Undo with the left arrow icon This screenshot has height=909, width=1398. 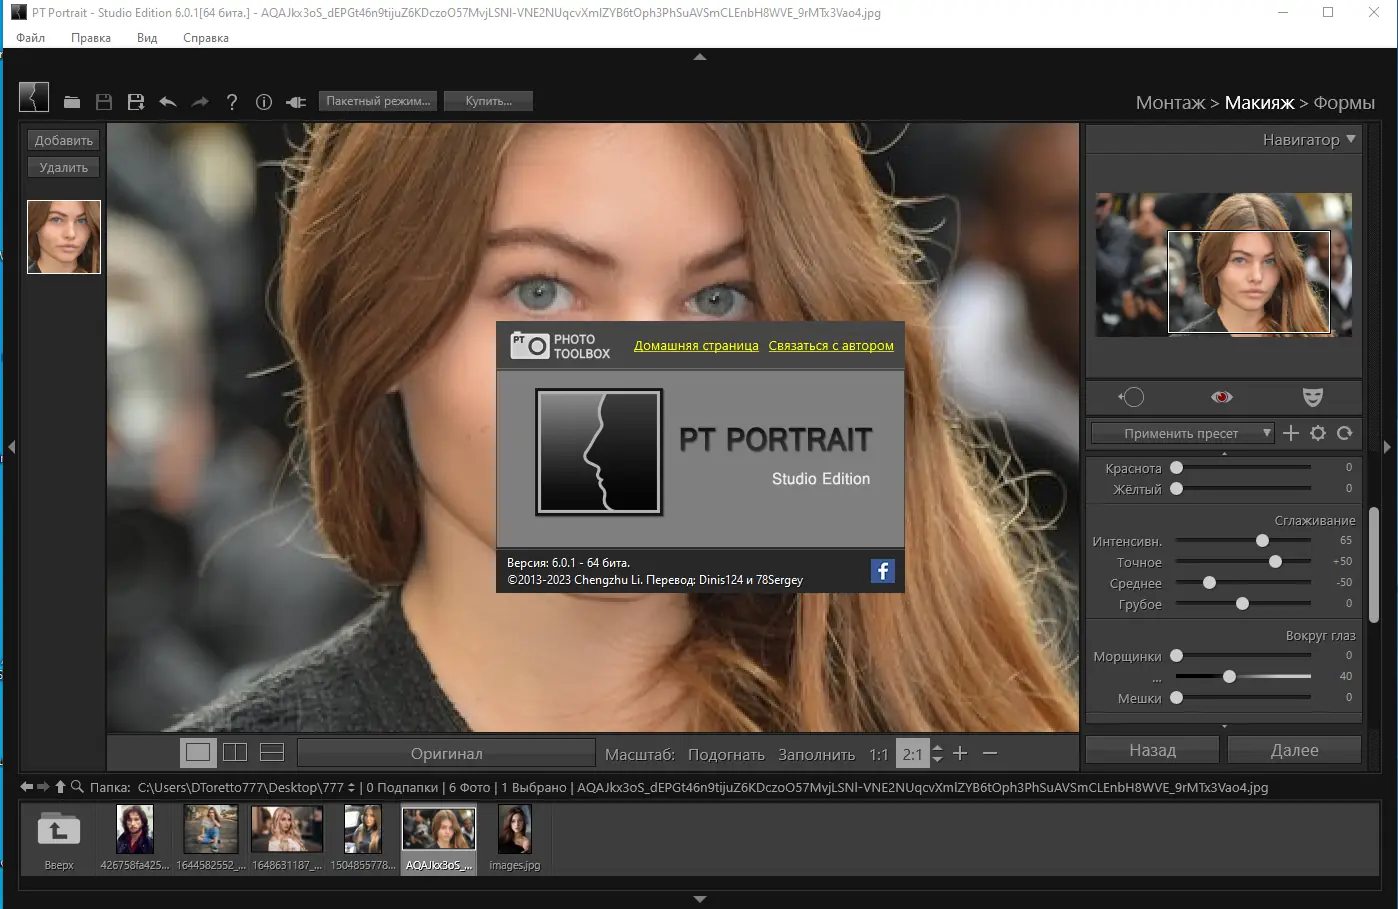tap(168, 102)
